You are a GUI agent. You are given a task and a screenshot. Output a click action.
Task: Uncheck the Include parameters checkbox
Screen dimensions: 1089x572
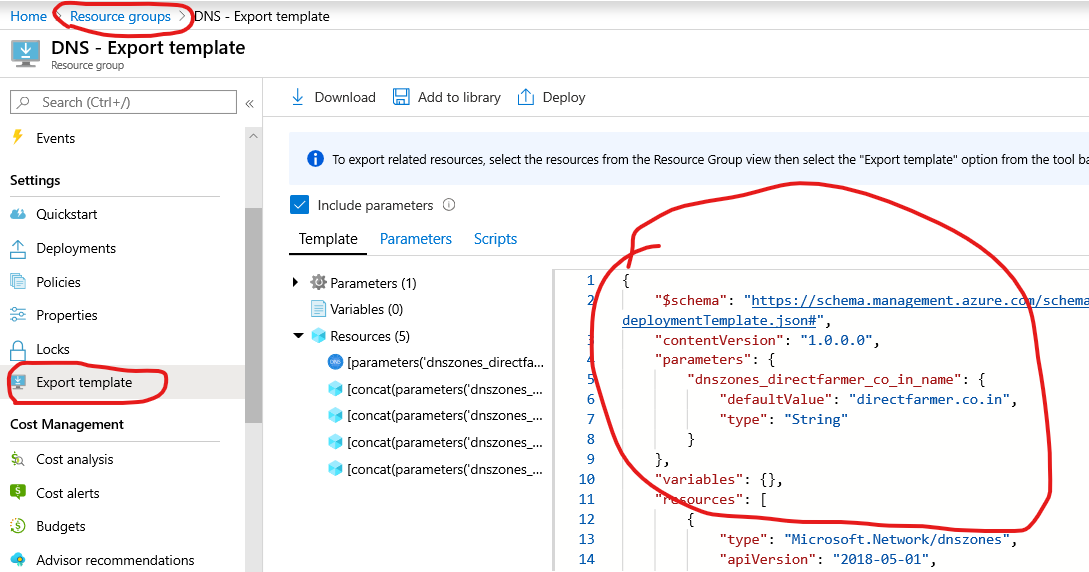pos(299,205)
